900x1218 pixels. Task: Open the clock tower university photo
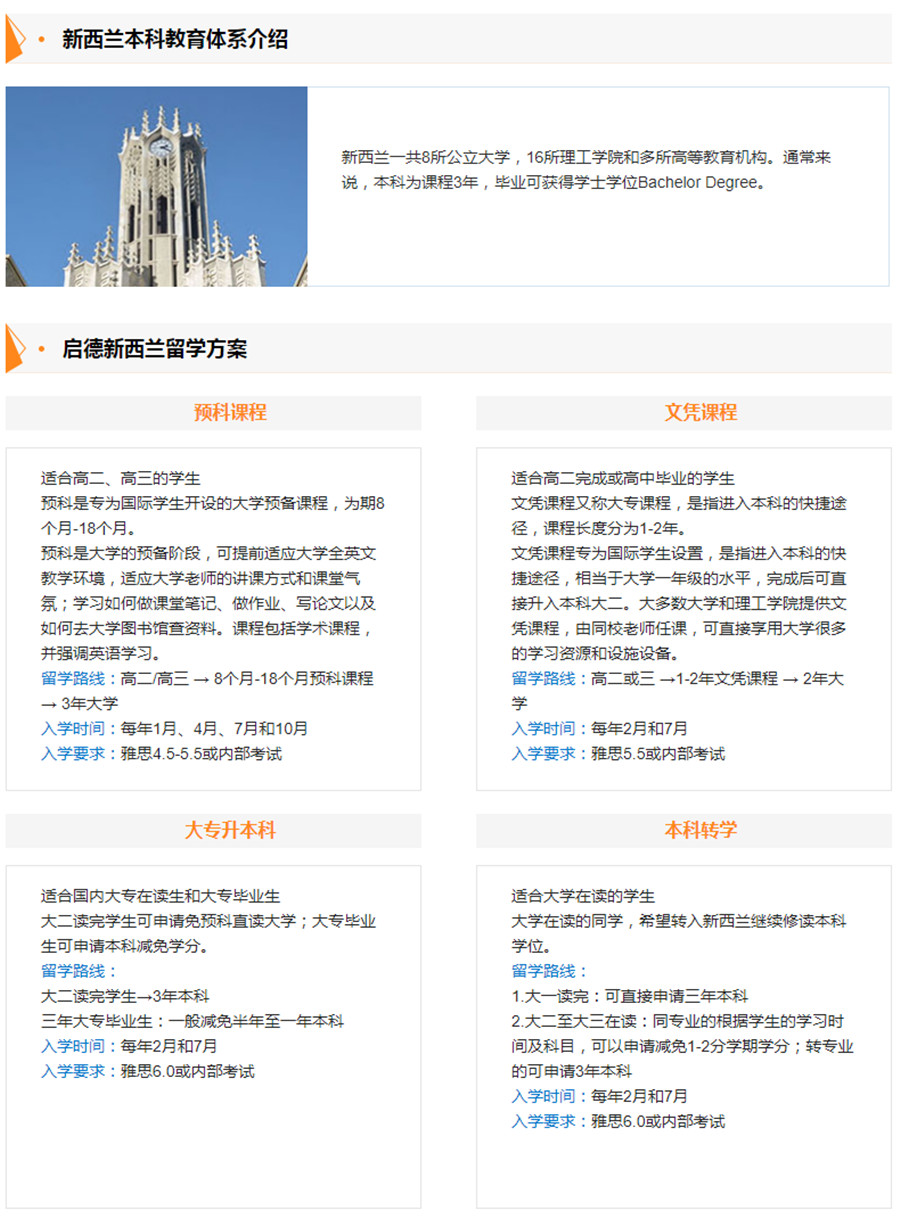click(157, 186)
